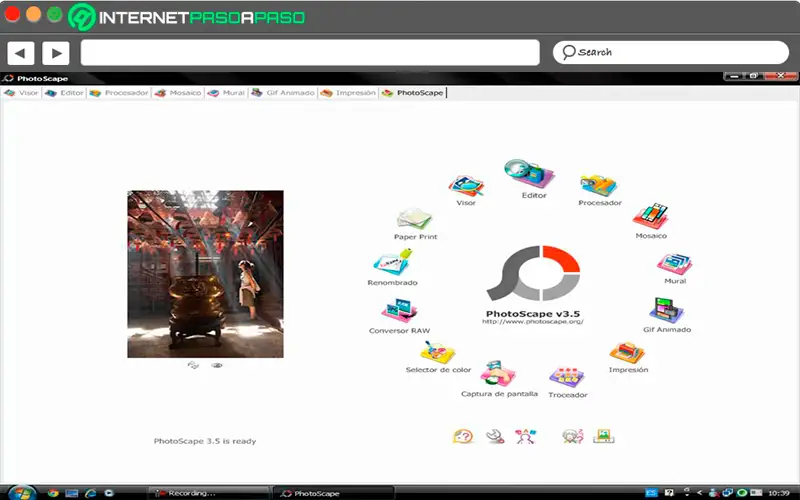Switch to the Mosaico tab
Viewport: 800px width, 500px height.
tap(178, 93)
